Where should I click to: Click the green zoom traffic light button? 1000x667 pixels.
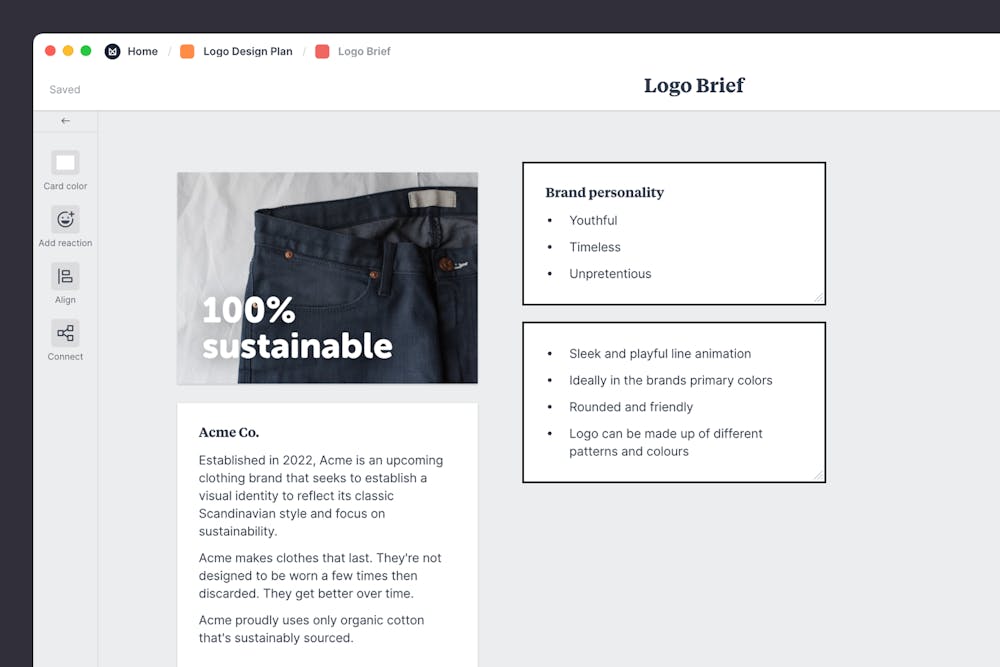click(x=85, y=51)
